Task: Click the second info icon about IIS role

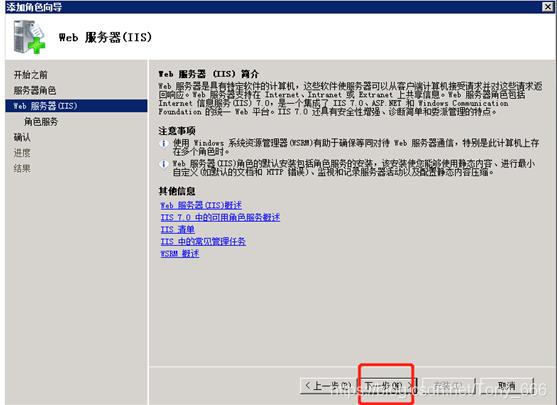Action: point(163,164)
